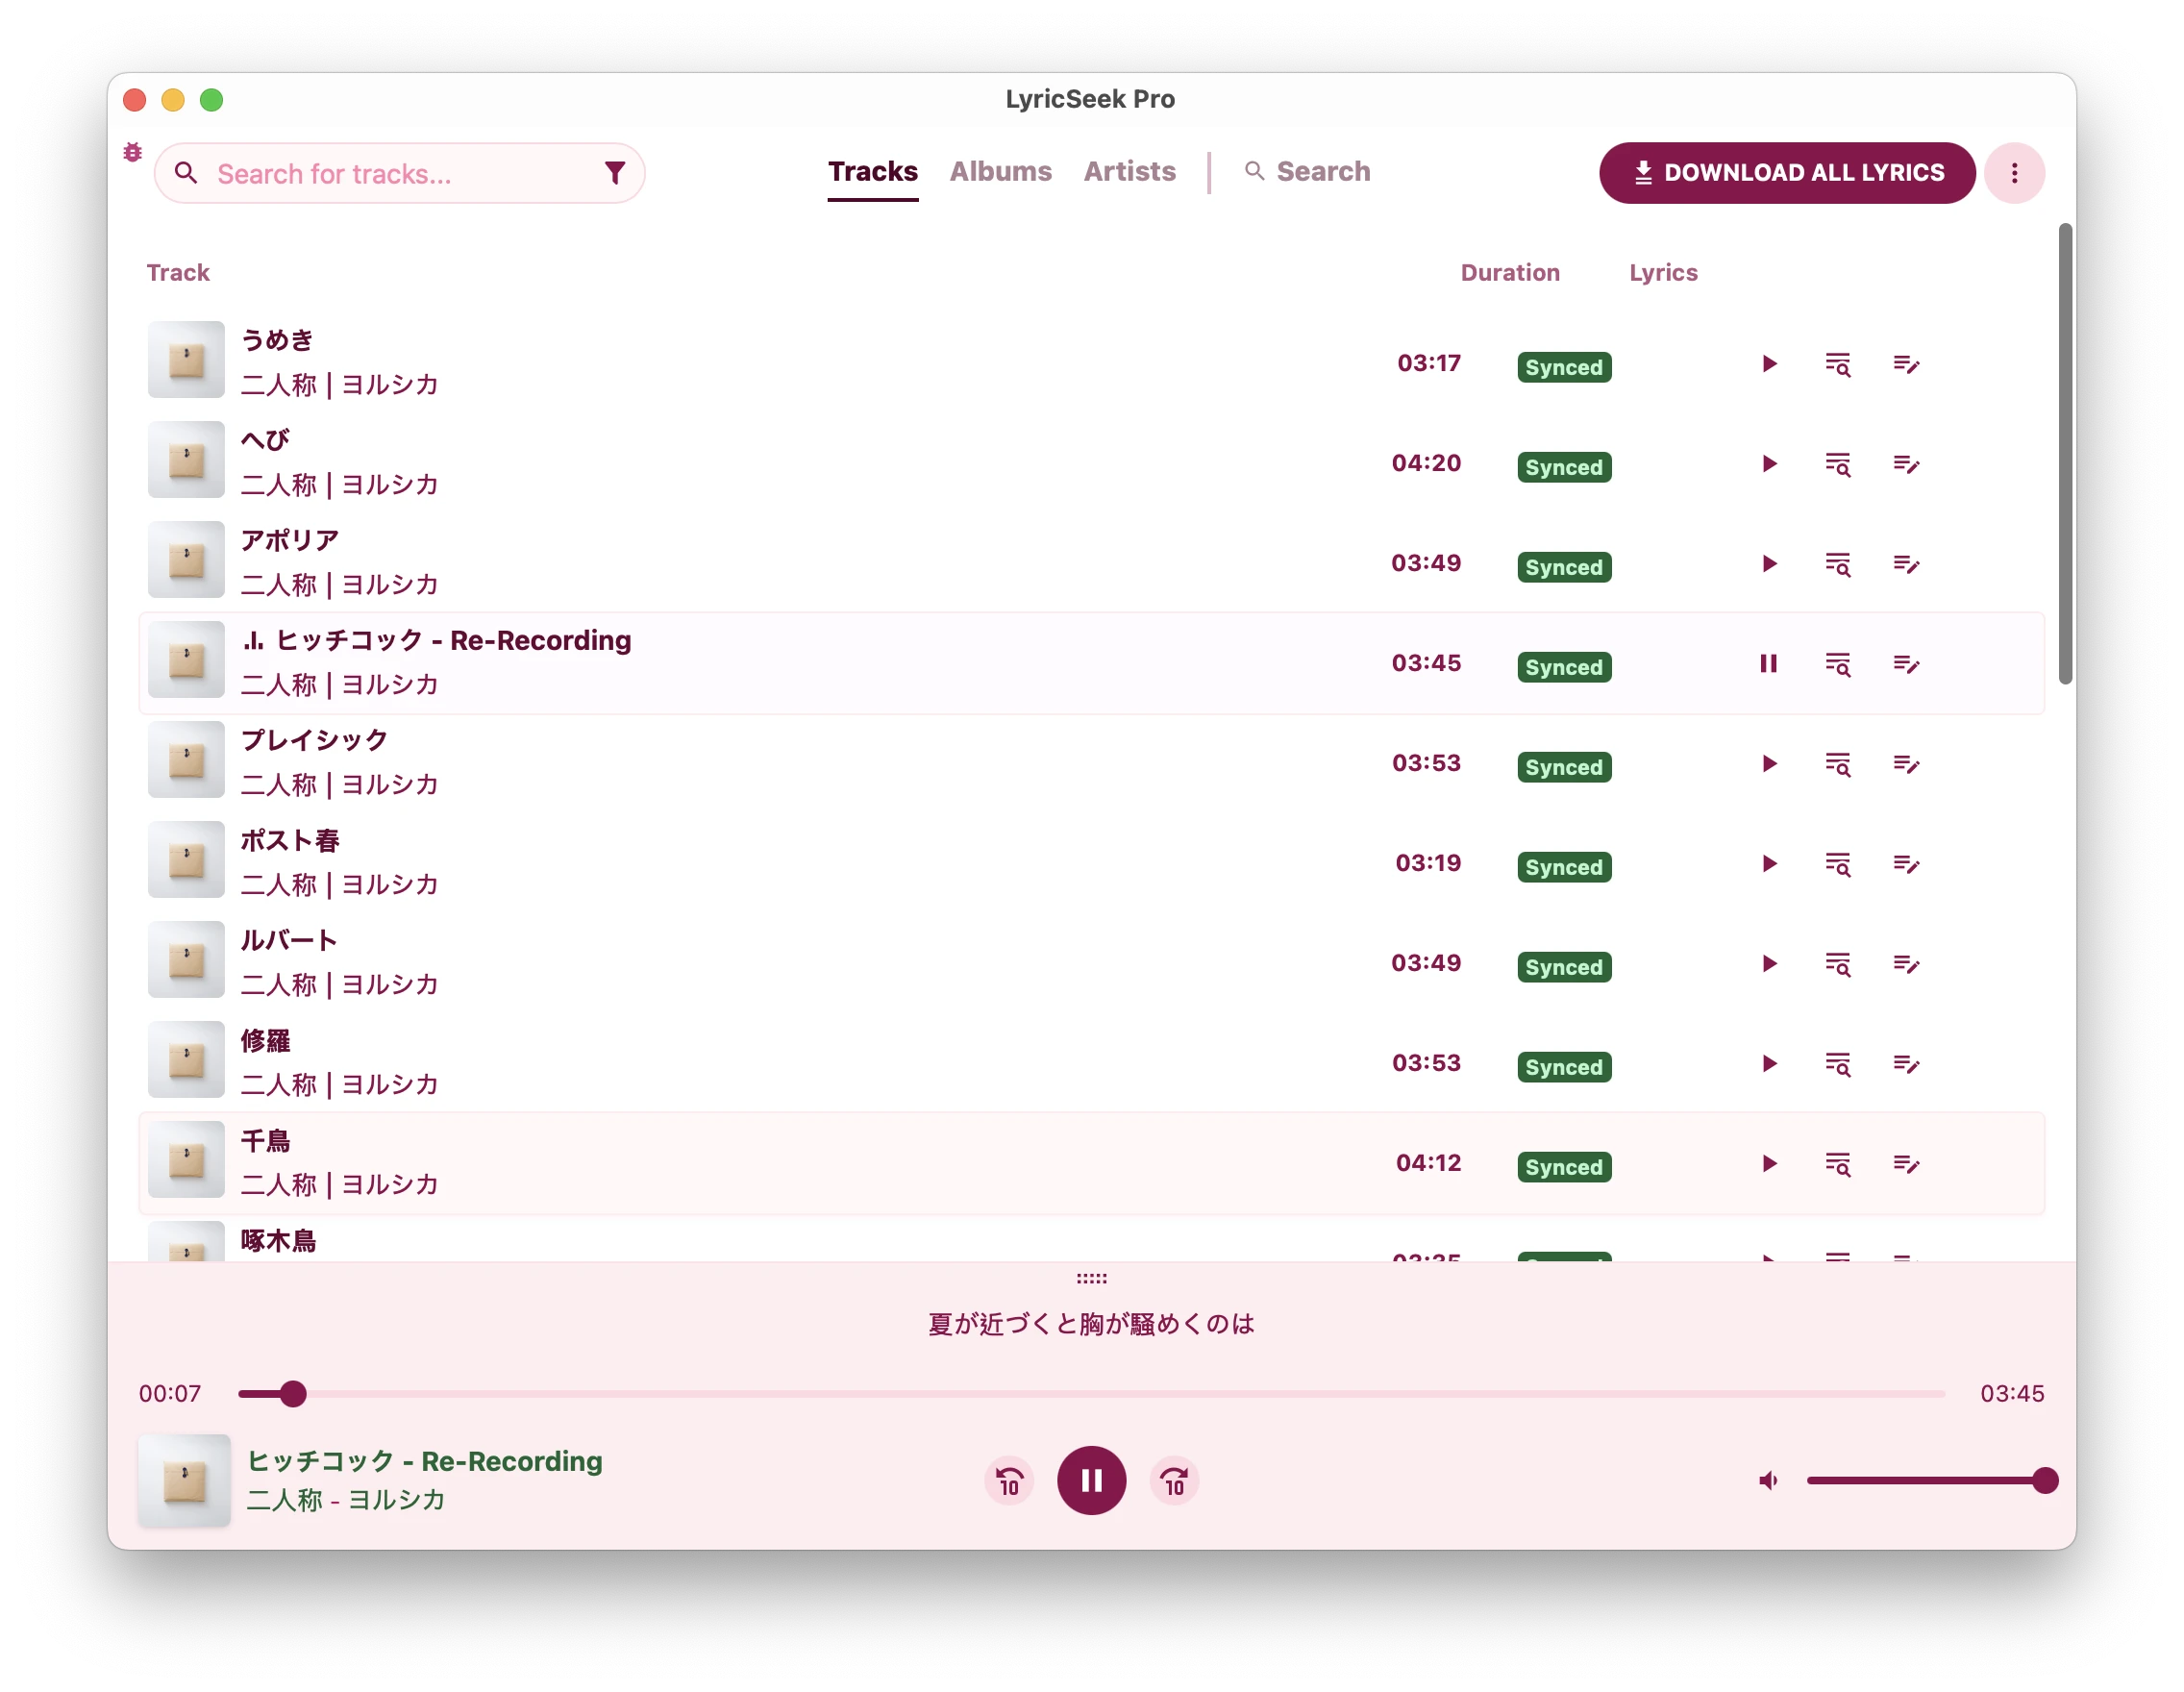Select the 修羅 track title
Viewport: 2184px width, 1692px height.
(265, 1041)
